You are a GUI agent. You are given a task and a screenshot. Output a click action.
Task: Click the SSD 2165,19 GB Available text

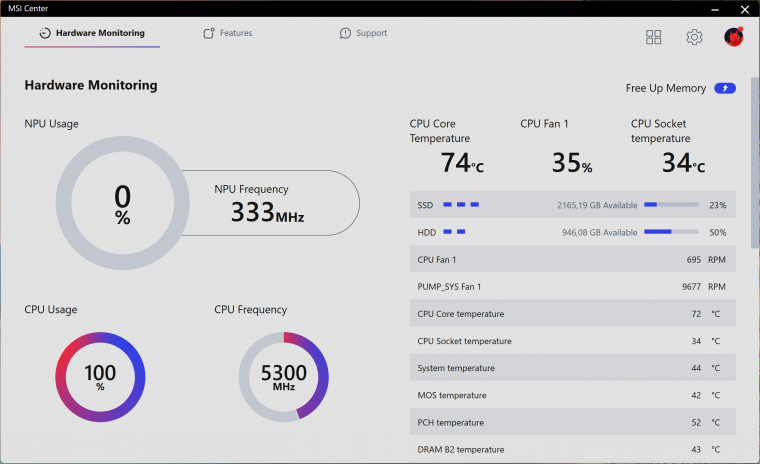point(597,205)
